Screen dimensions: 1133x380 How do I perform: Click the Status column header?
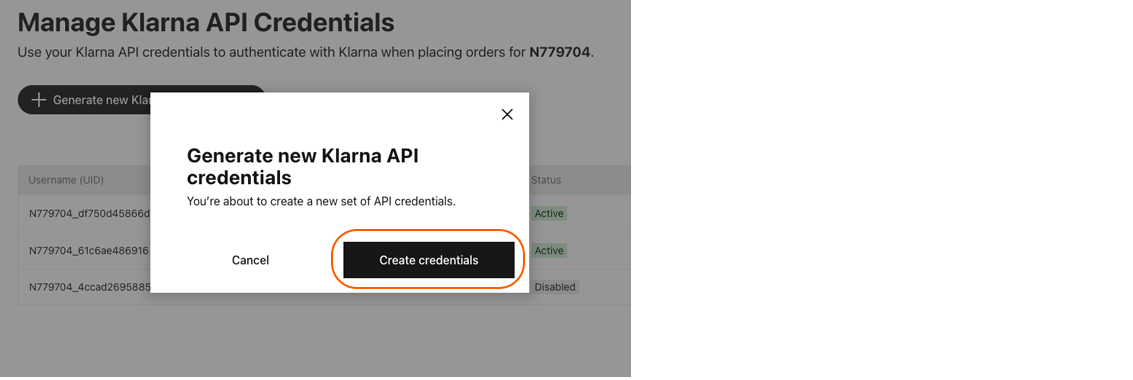point(546,180)
